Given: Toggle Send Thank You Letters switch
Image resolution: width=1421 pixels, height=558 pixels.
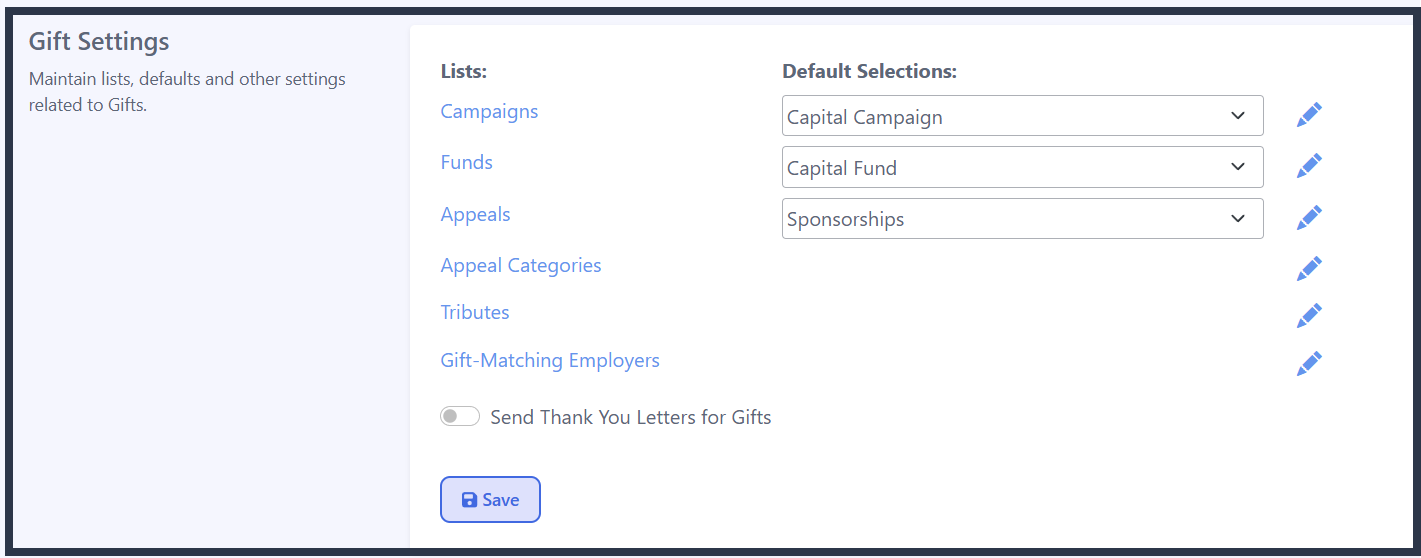Looking at the screenshot, I should [460, 416].
